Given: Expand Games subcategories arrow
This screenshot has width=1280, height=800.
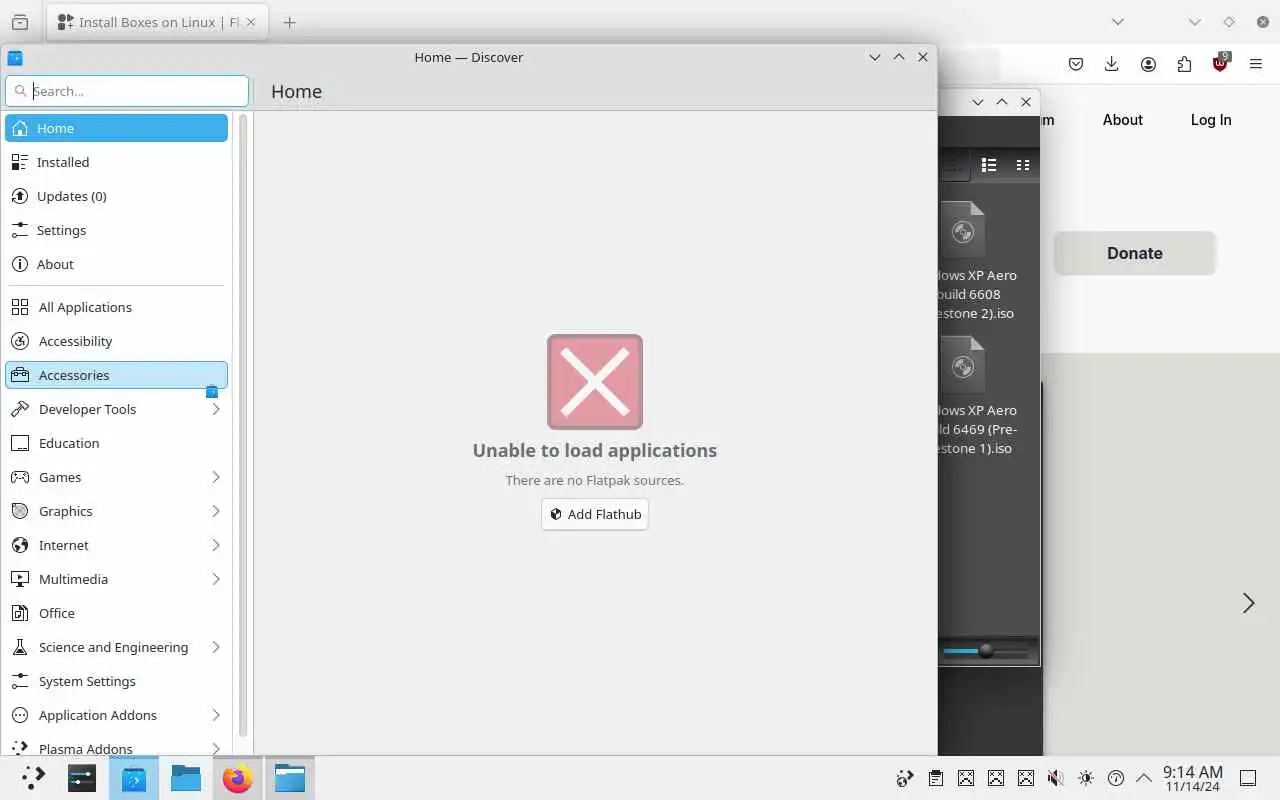Looking at the screenshot, I should [215, 477].
